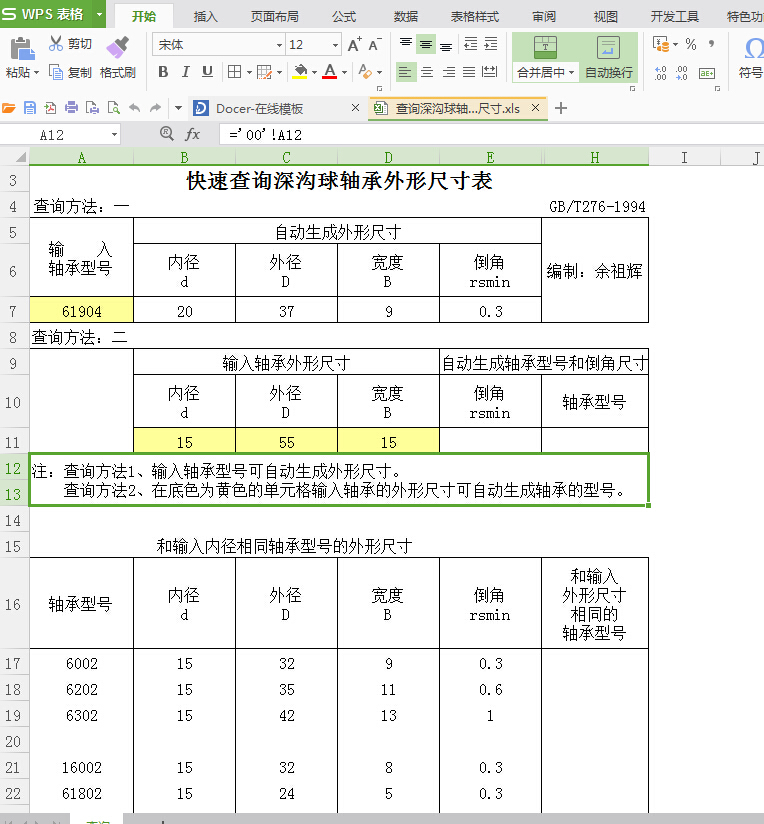Expand quick access toolbar customize arrow
764x824 pixels.
(x=178, y=108)
